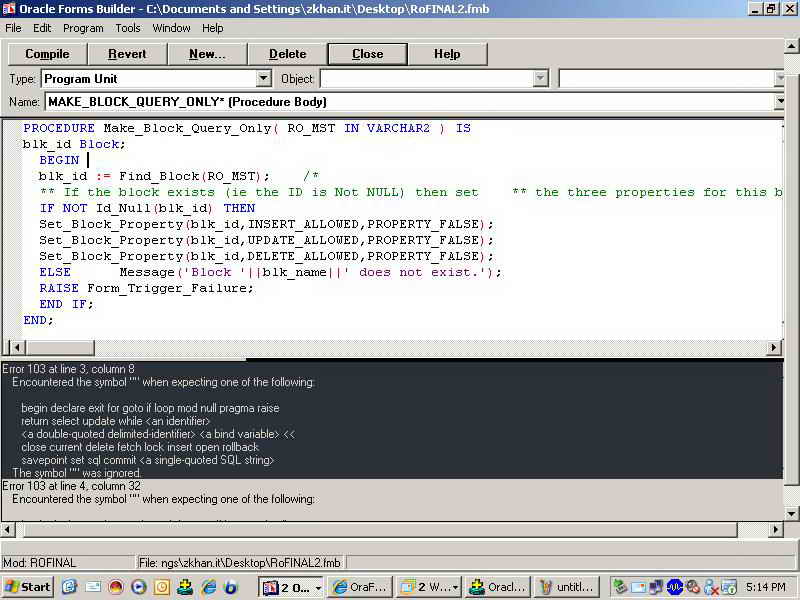The height and width of the screenshot is (600, 800).
Task: Open the Name dropdown for MAKE_BLOCK_QUERY_ONLY
Action: tap(780, 101)
